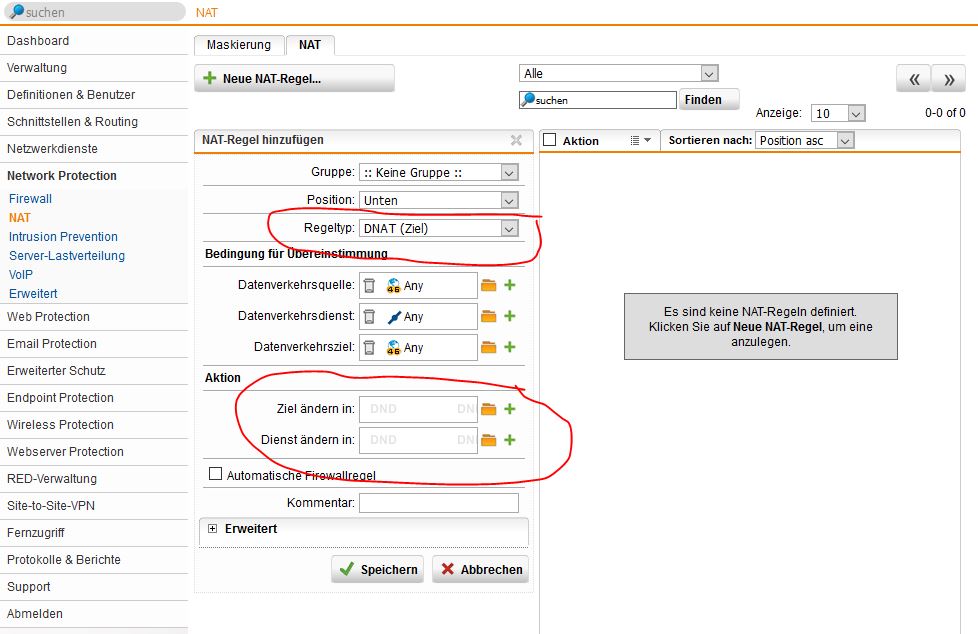Go to next page with double-right arrow
This screenshot has width=978, height=634.
(x=948, y=79)
